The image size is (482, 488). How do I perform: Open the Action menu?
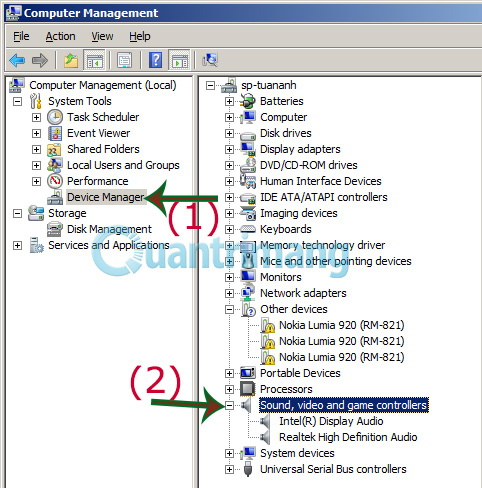[61, 36]
